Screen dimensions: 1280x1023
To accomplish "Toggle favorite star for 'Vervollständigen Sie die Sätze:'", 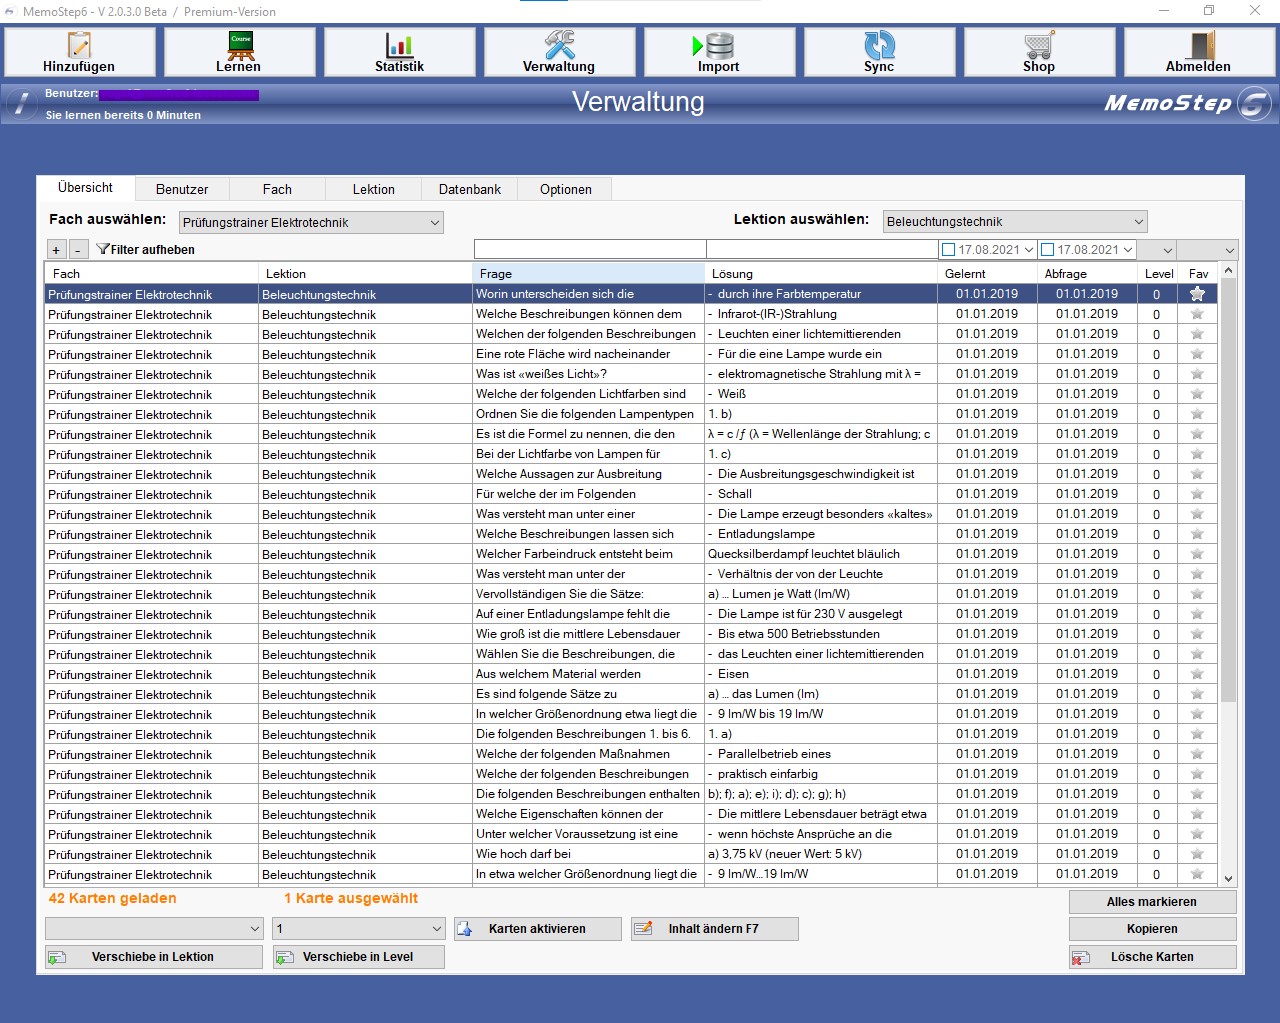I will click(x=1197, y=594).
